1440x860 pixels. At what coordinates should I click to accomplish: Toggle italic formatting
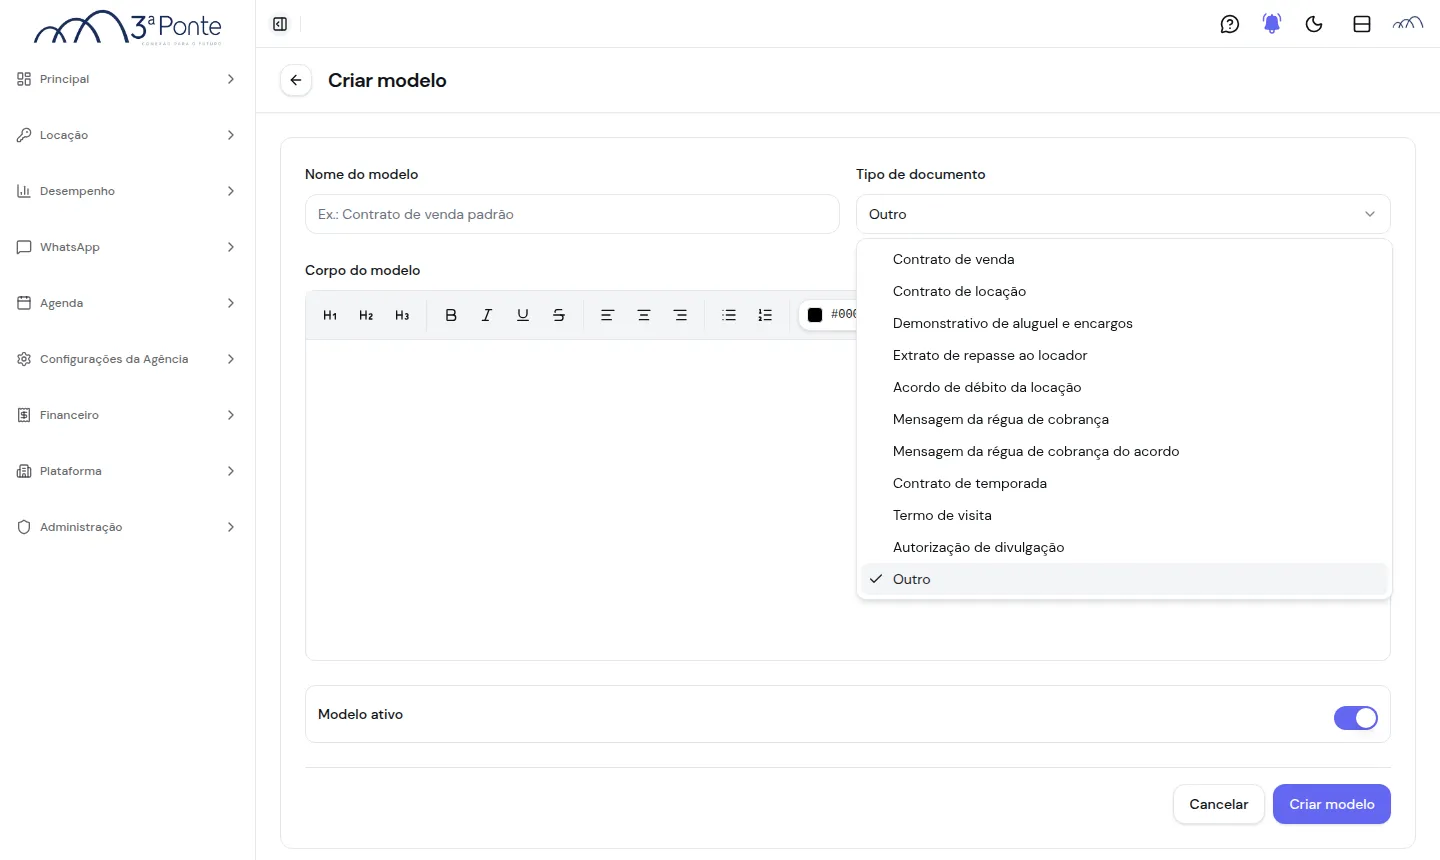coord(487,315)
